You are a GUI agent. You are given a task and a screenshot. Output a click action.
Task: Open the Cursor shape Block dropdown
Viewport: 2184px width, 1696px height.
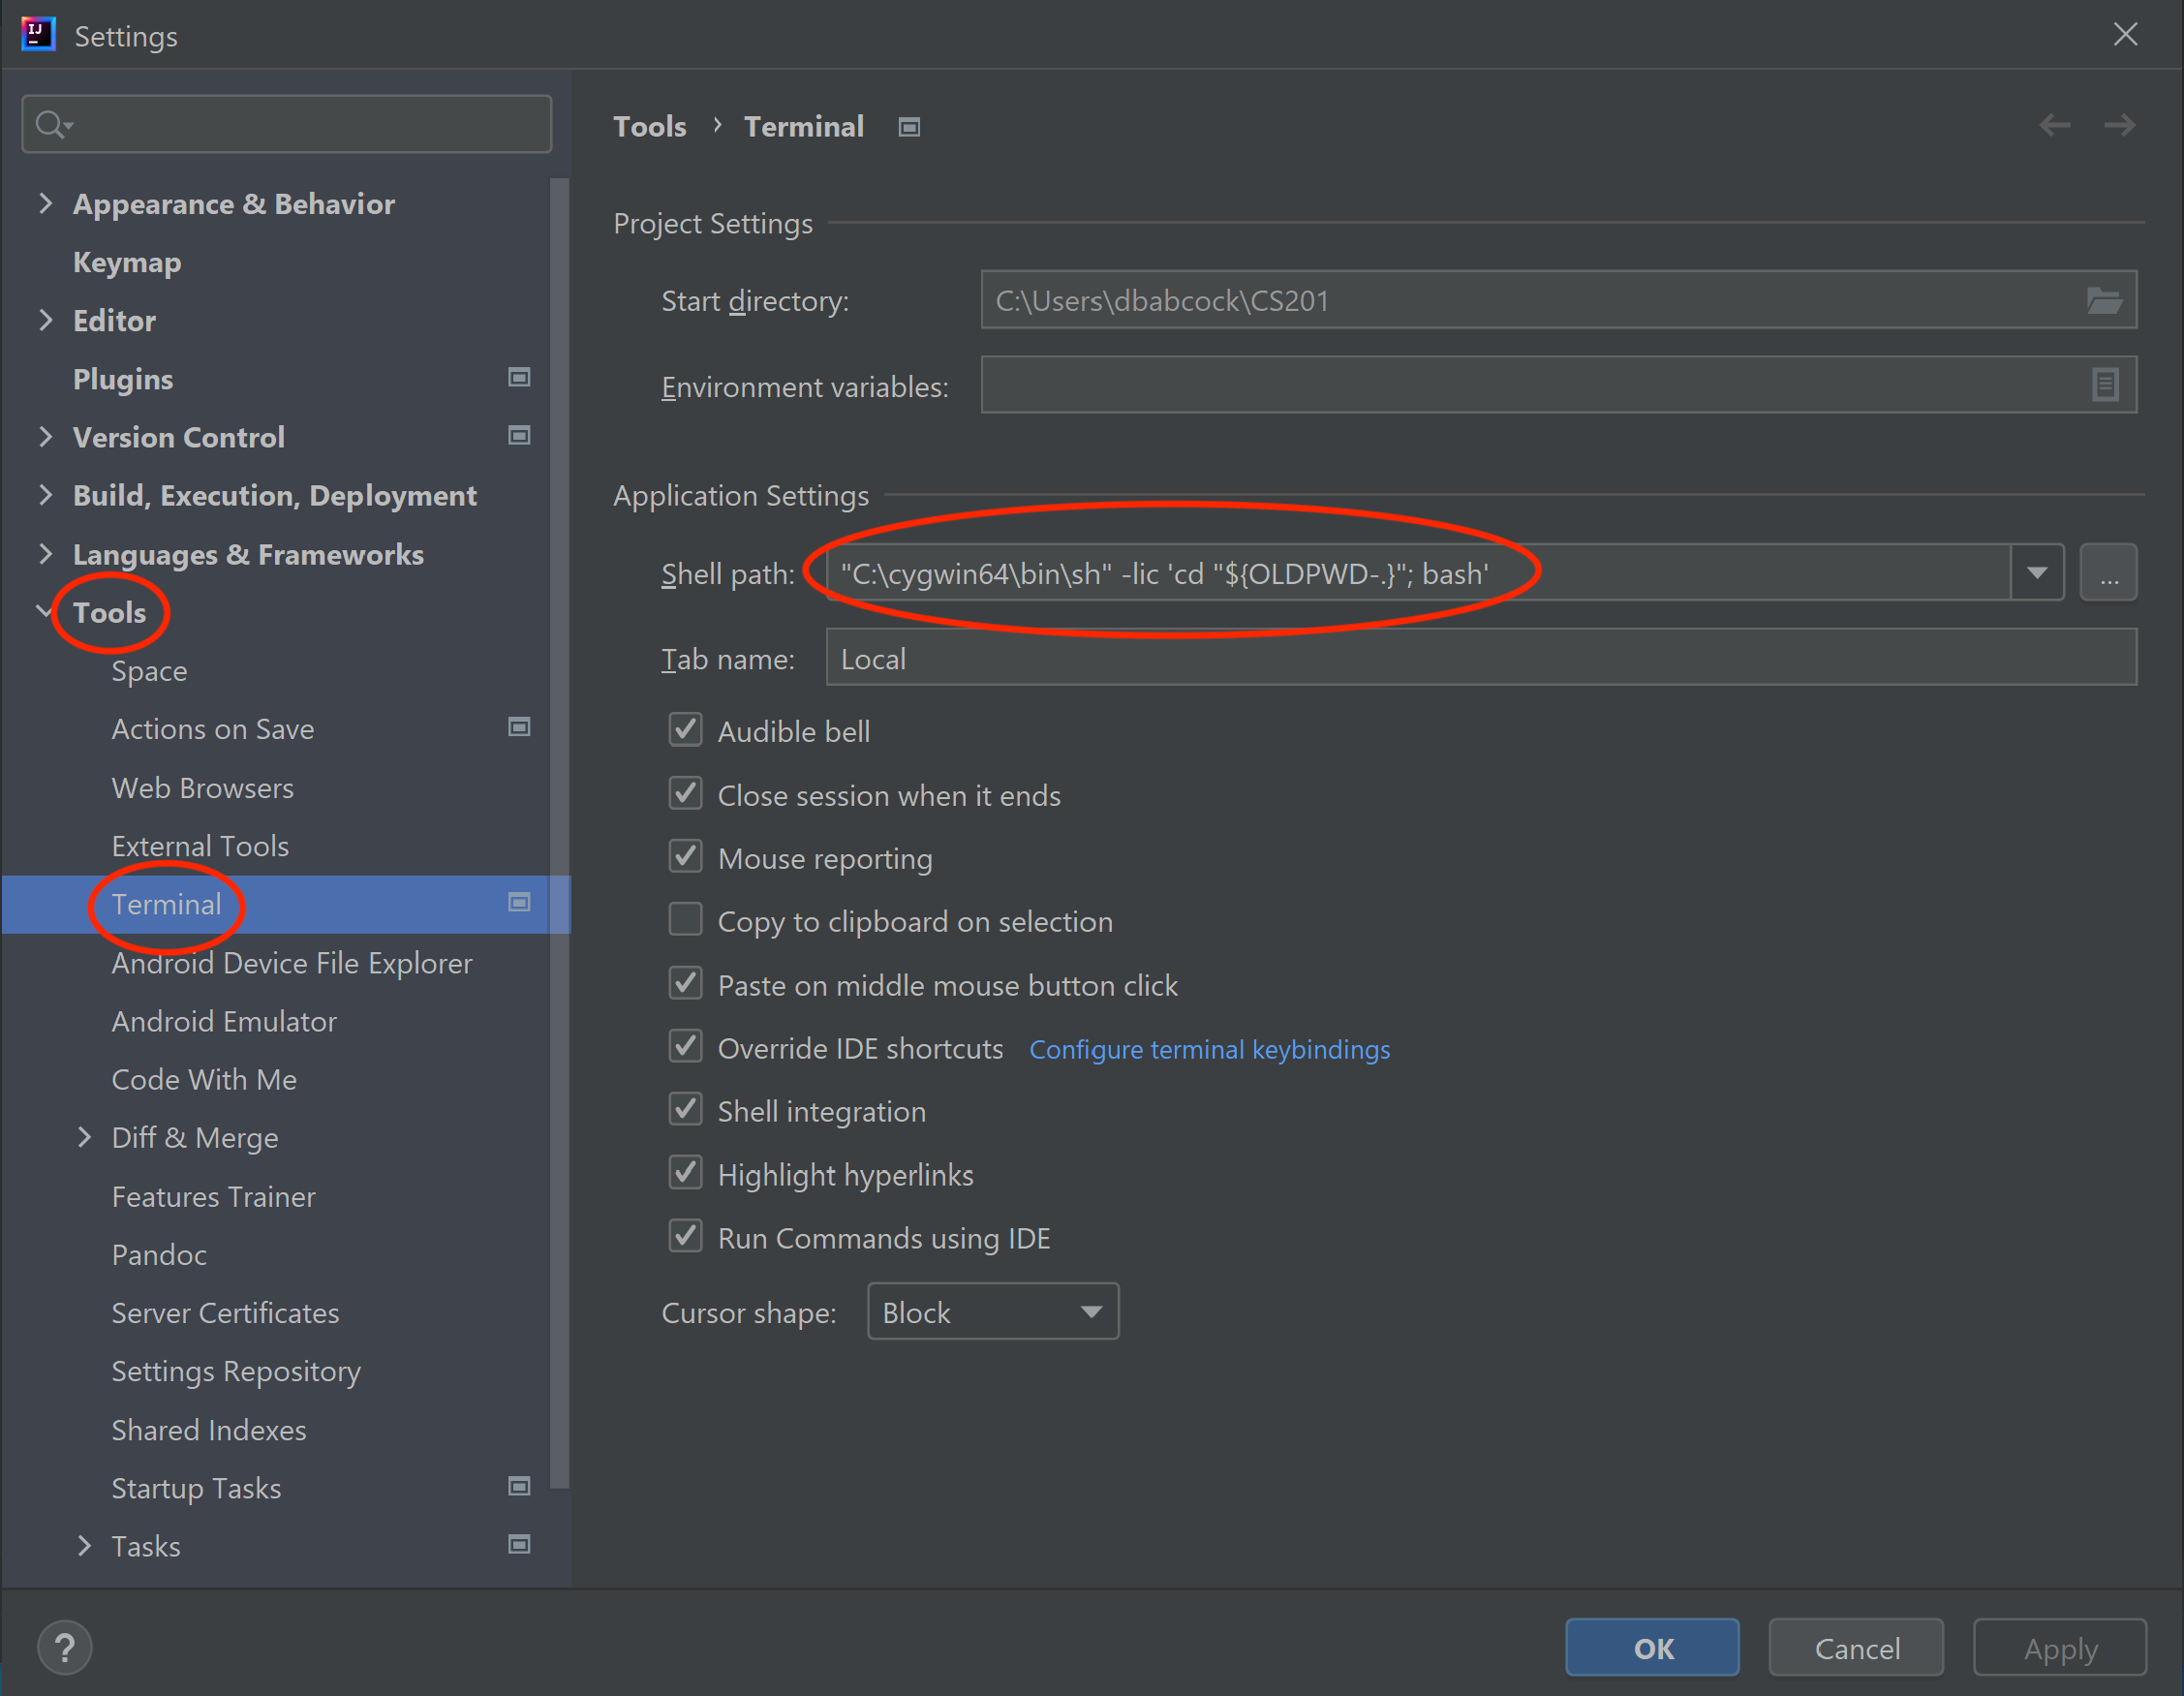coord(992,1312)
